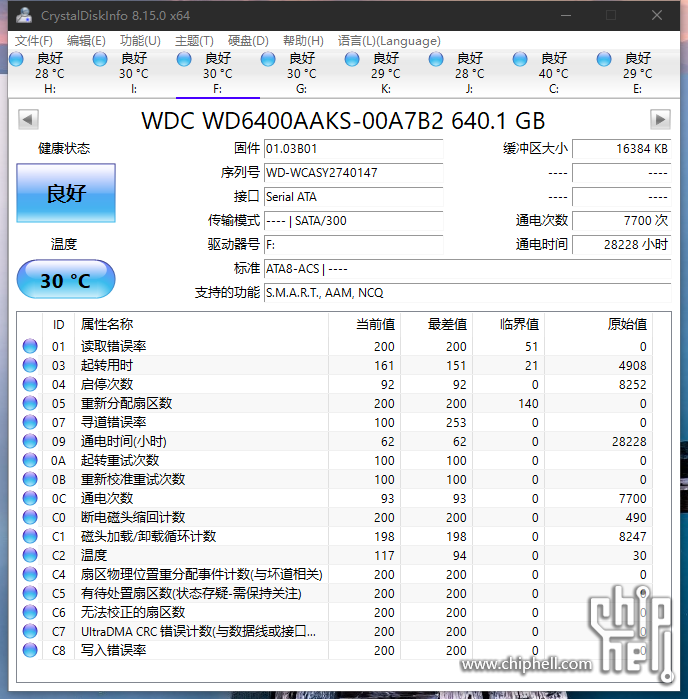Click raw value 4908 of 起转用时
688x699 pixels.
(632, 366)
